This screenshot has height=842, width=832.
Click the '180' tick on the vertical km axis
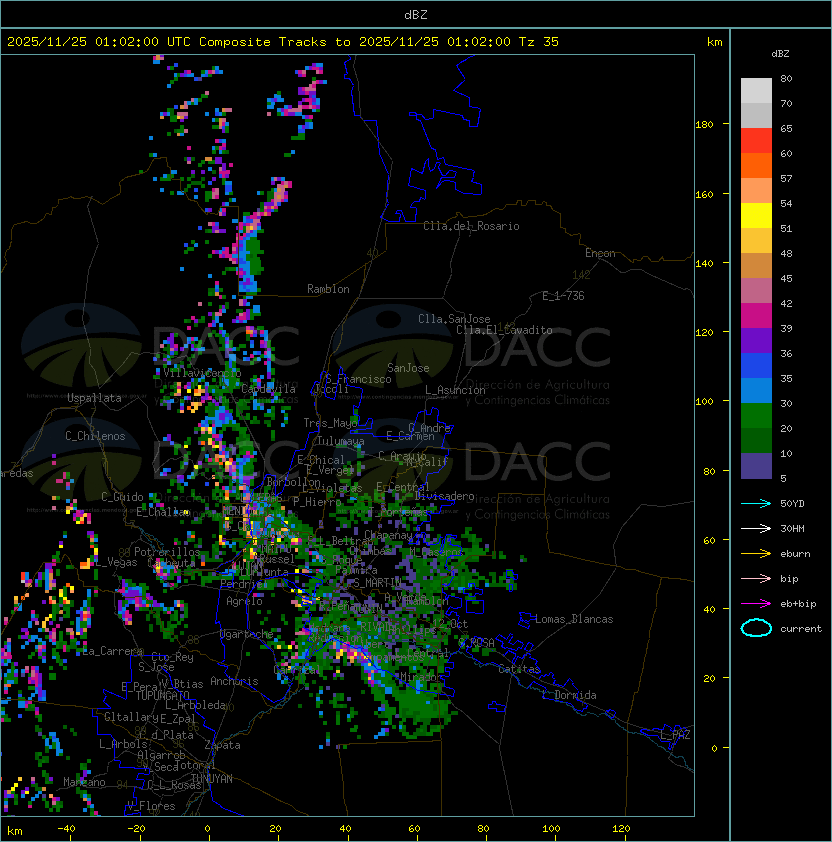coord(704,125)
